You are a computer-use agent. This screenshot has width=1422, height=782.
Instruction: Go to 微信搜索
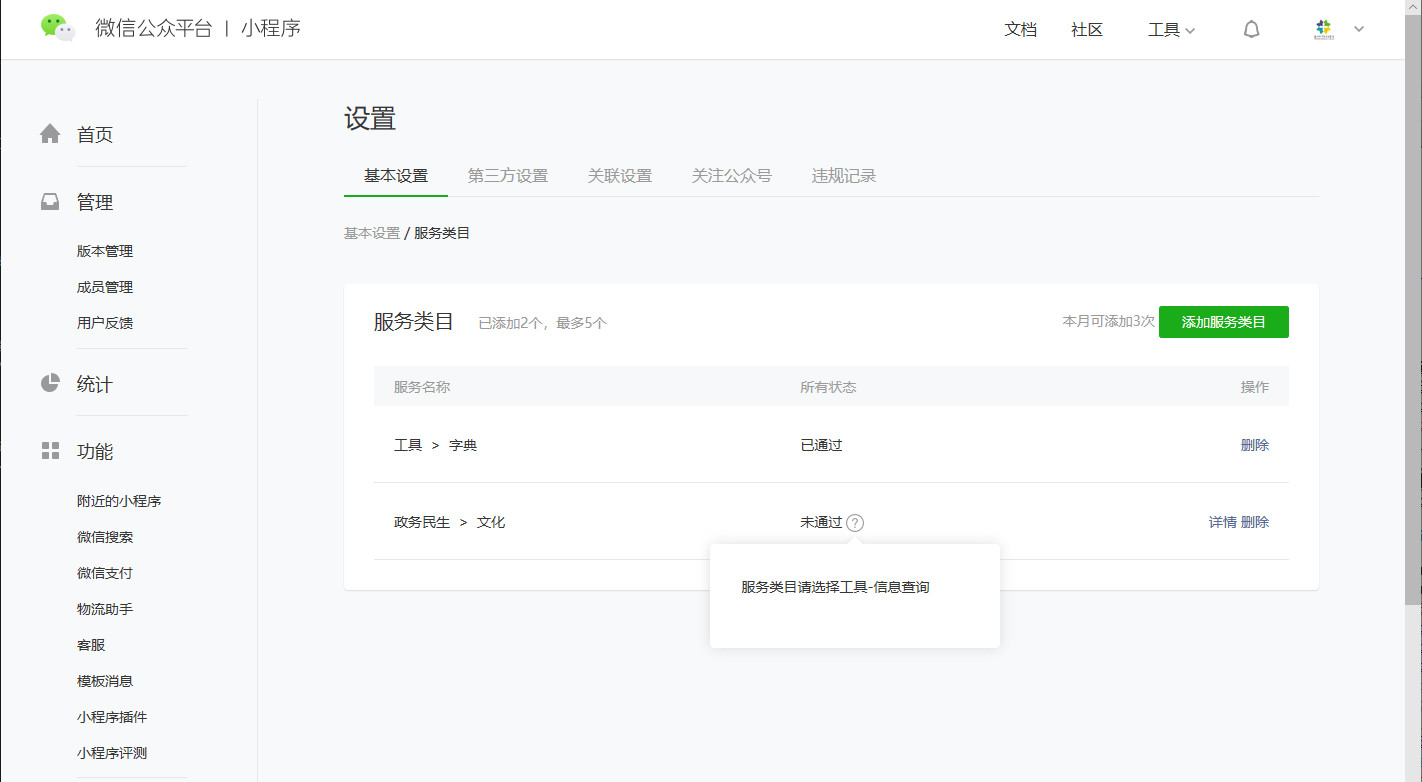tap(105, 537)
